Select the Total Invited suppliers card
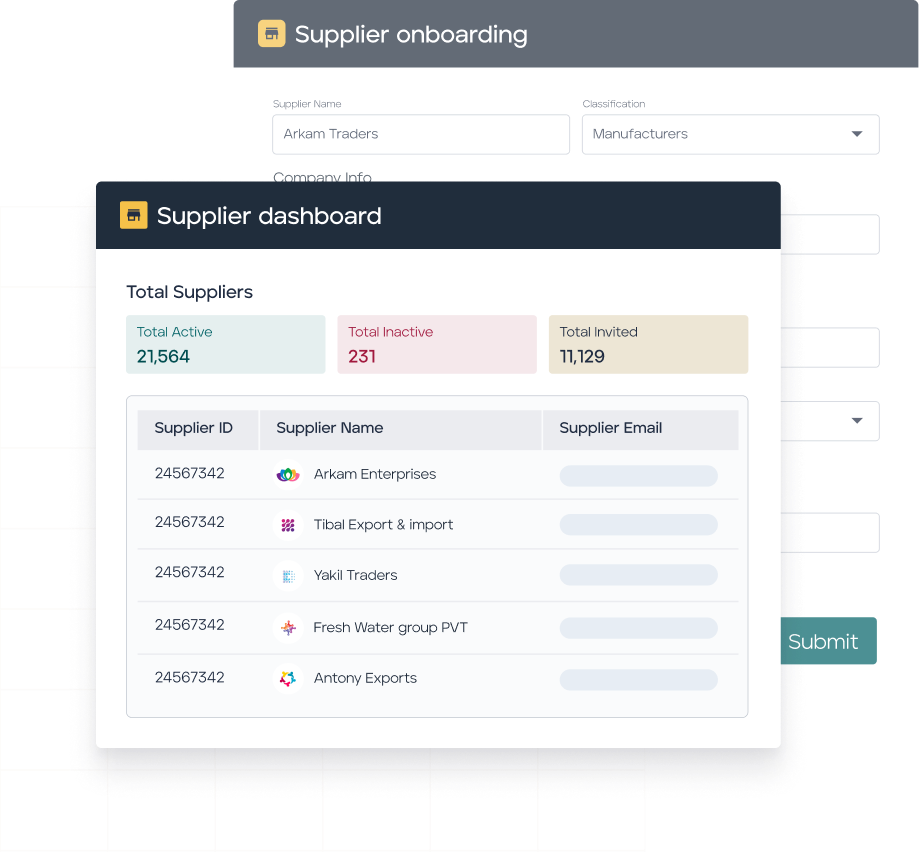The image size is (919, 852). 648,345
